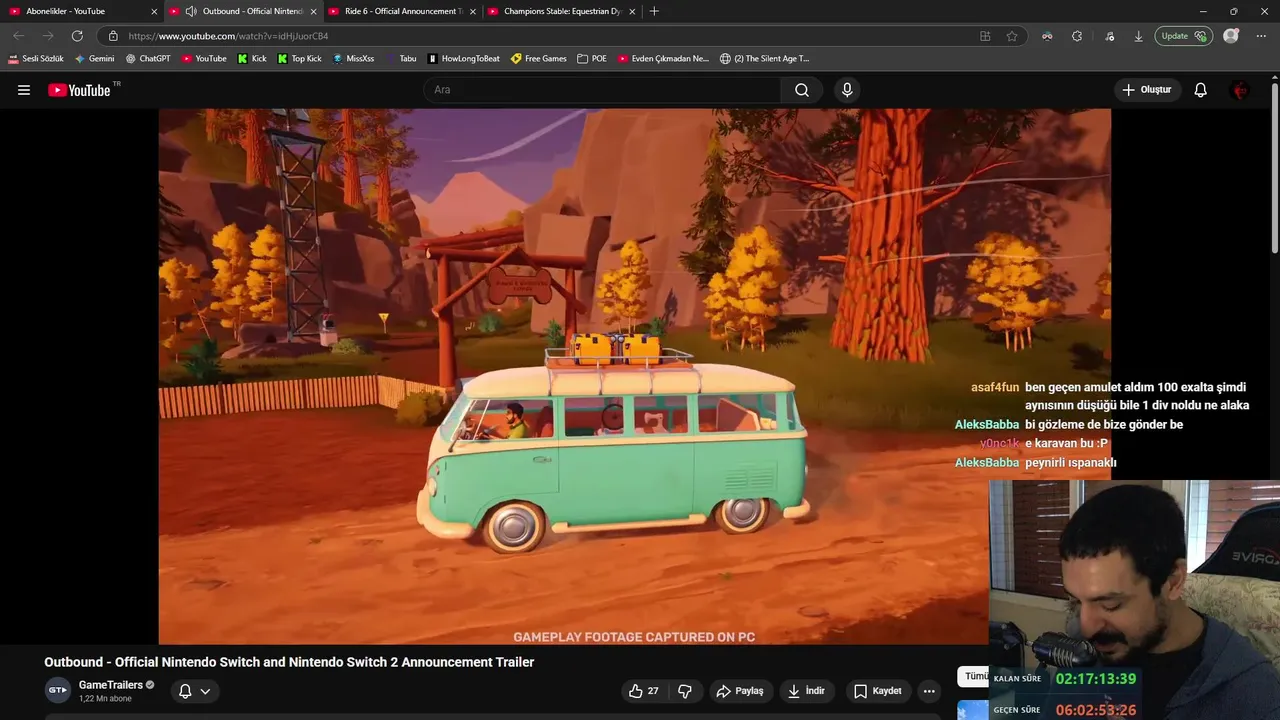Click GameTrailers channel name
Viewport: 1280px width, 720px height.
coord(111,685)
